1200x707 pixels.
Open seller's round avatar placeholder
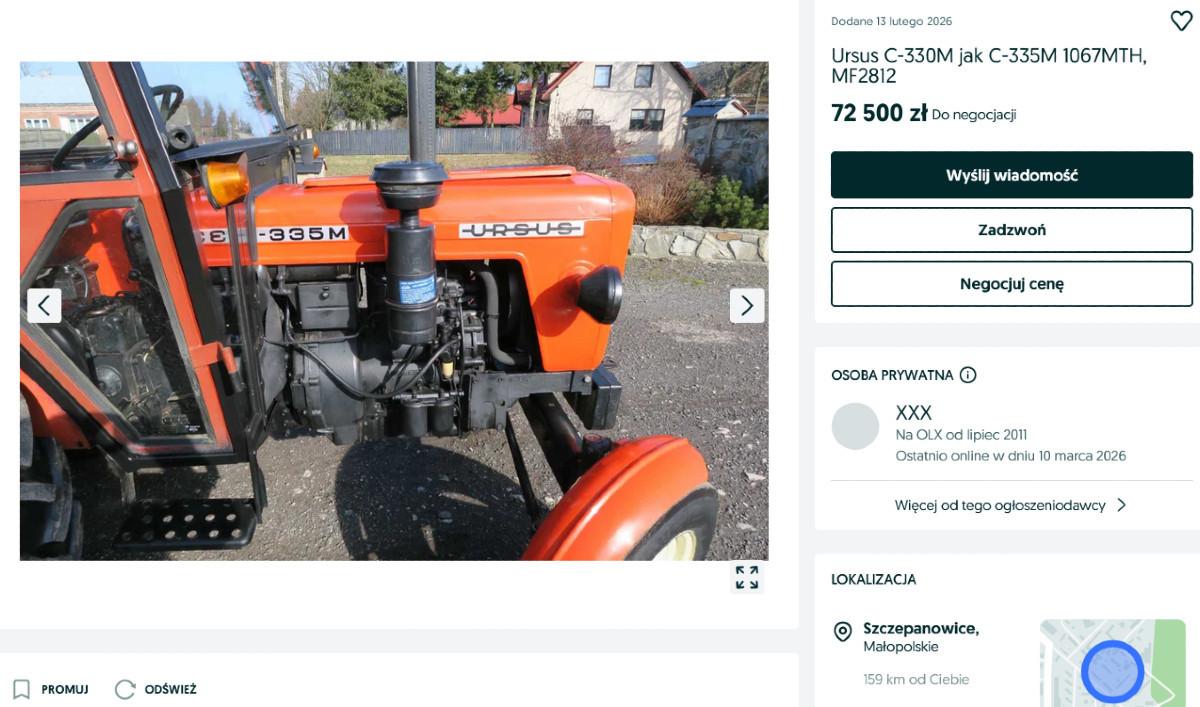coord(855,427)
